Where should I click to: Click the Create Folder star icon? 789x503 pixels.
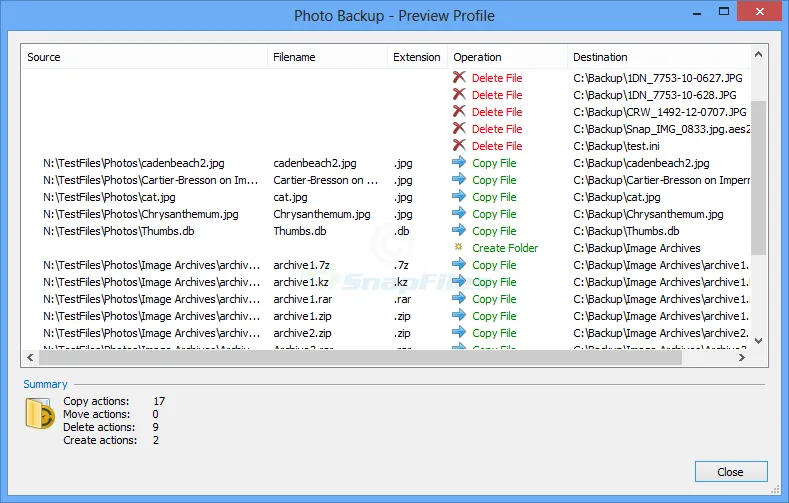pos(458,247)
